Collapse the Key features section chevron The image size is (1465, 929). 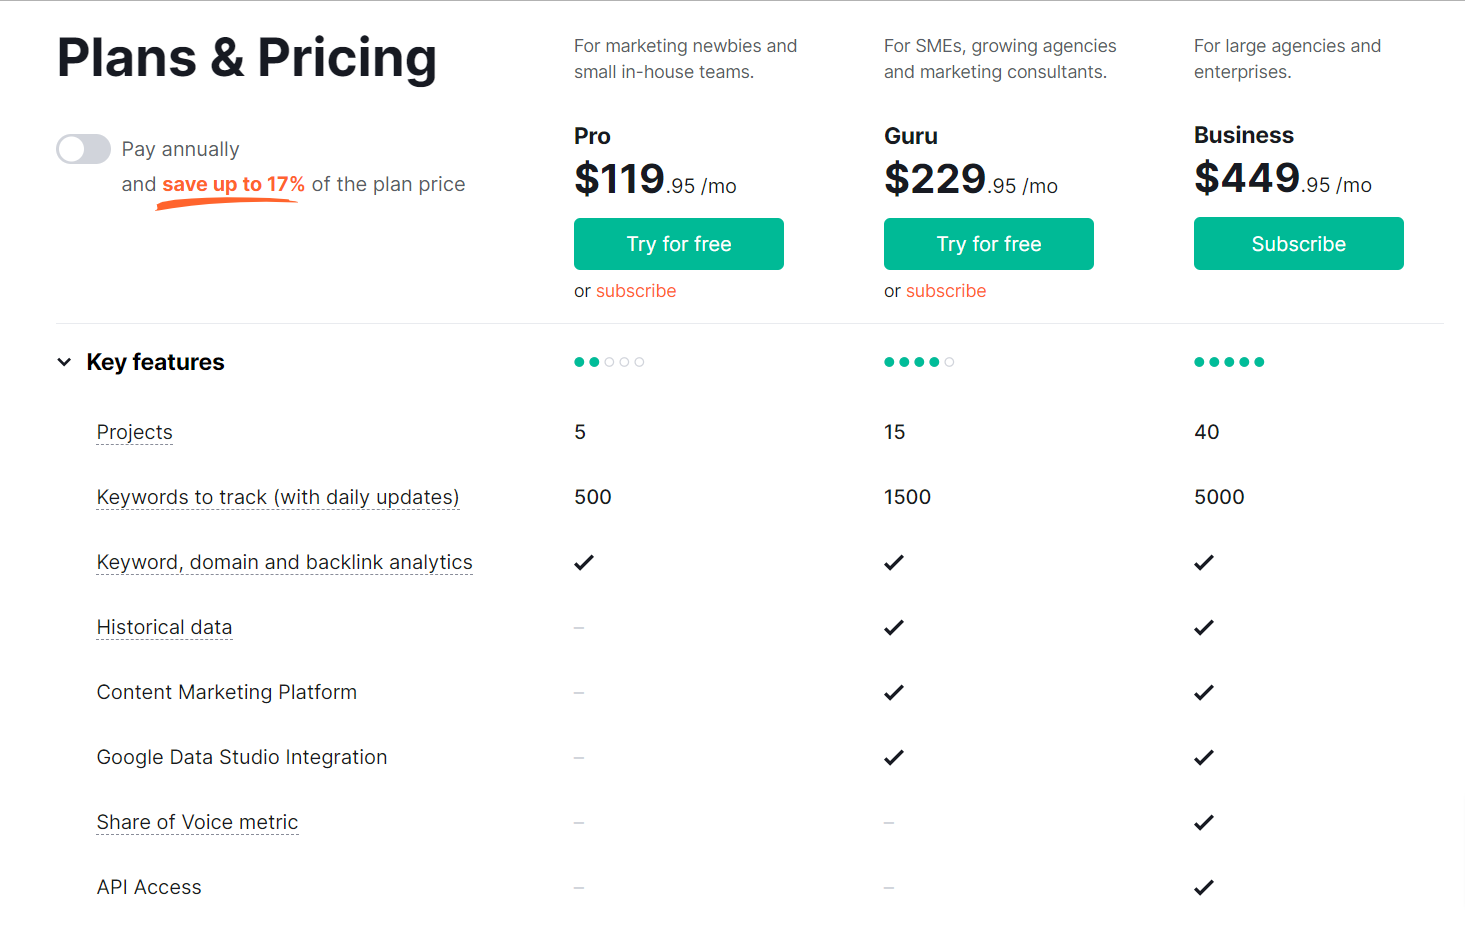[64, 362]
